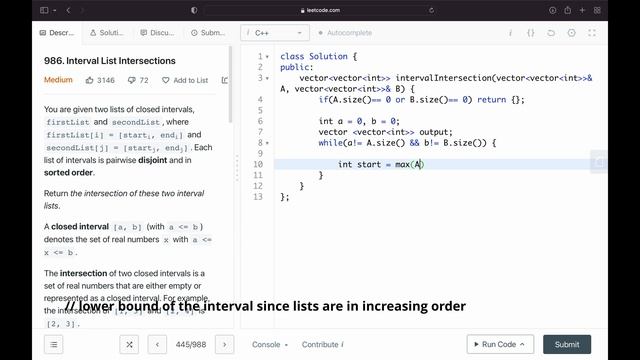This screenshot has height=360, width=640.
Task: Switch to the Solution tab
Action: pyautogui.click(x=106, y=33)
